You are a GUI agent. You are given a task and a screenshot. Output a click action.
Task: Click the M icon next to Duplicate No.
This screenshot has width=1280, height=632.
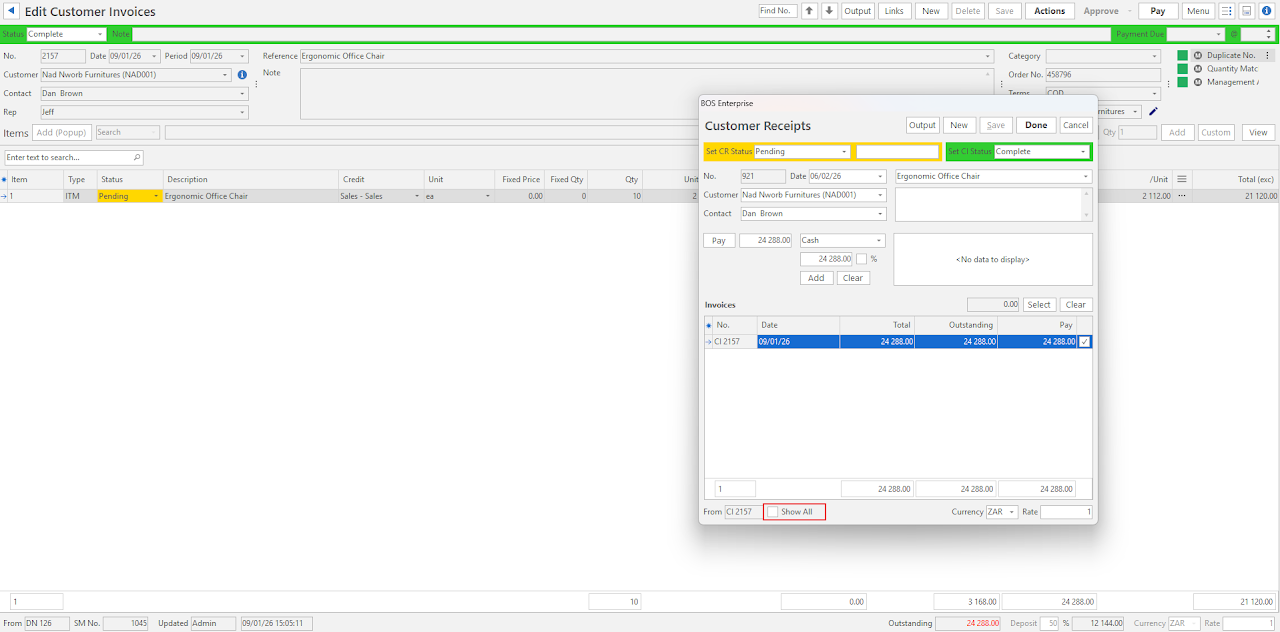[1197, 56]
